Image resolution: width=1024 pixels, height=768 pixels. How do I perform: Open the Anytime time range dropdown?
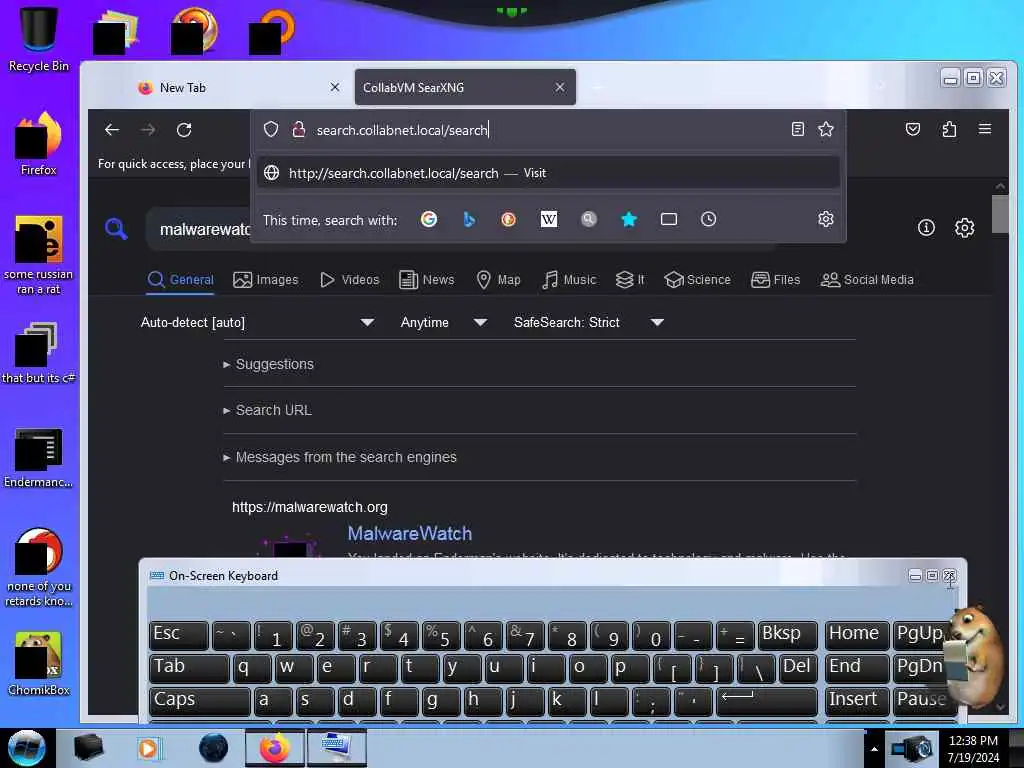click(443, 323)
